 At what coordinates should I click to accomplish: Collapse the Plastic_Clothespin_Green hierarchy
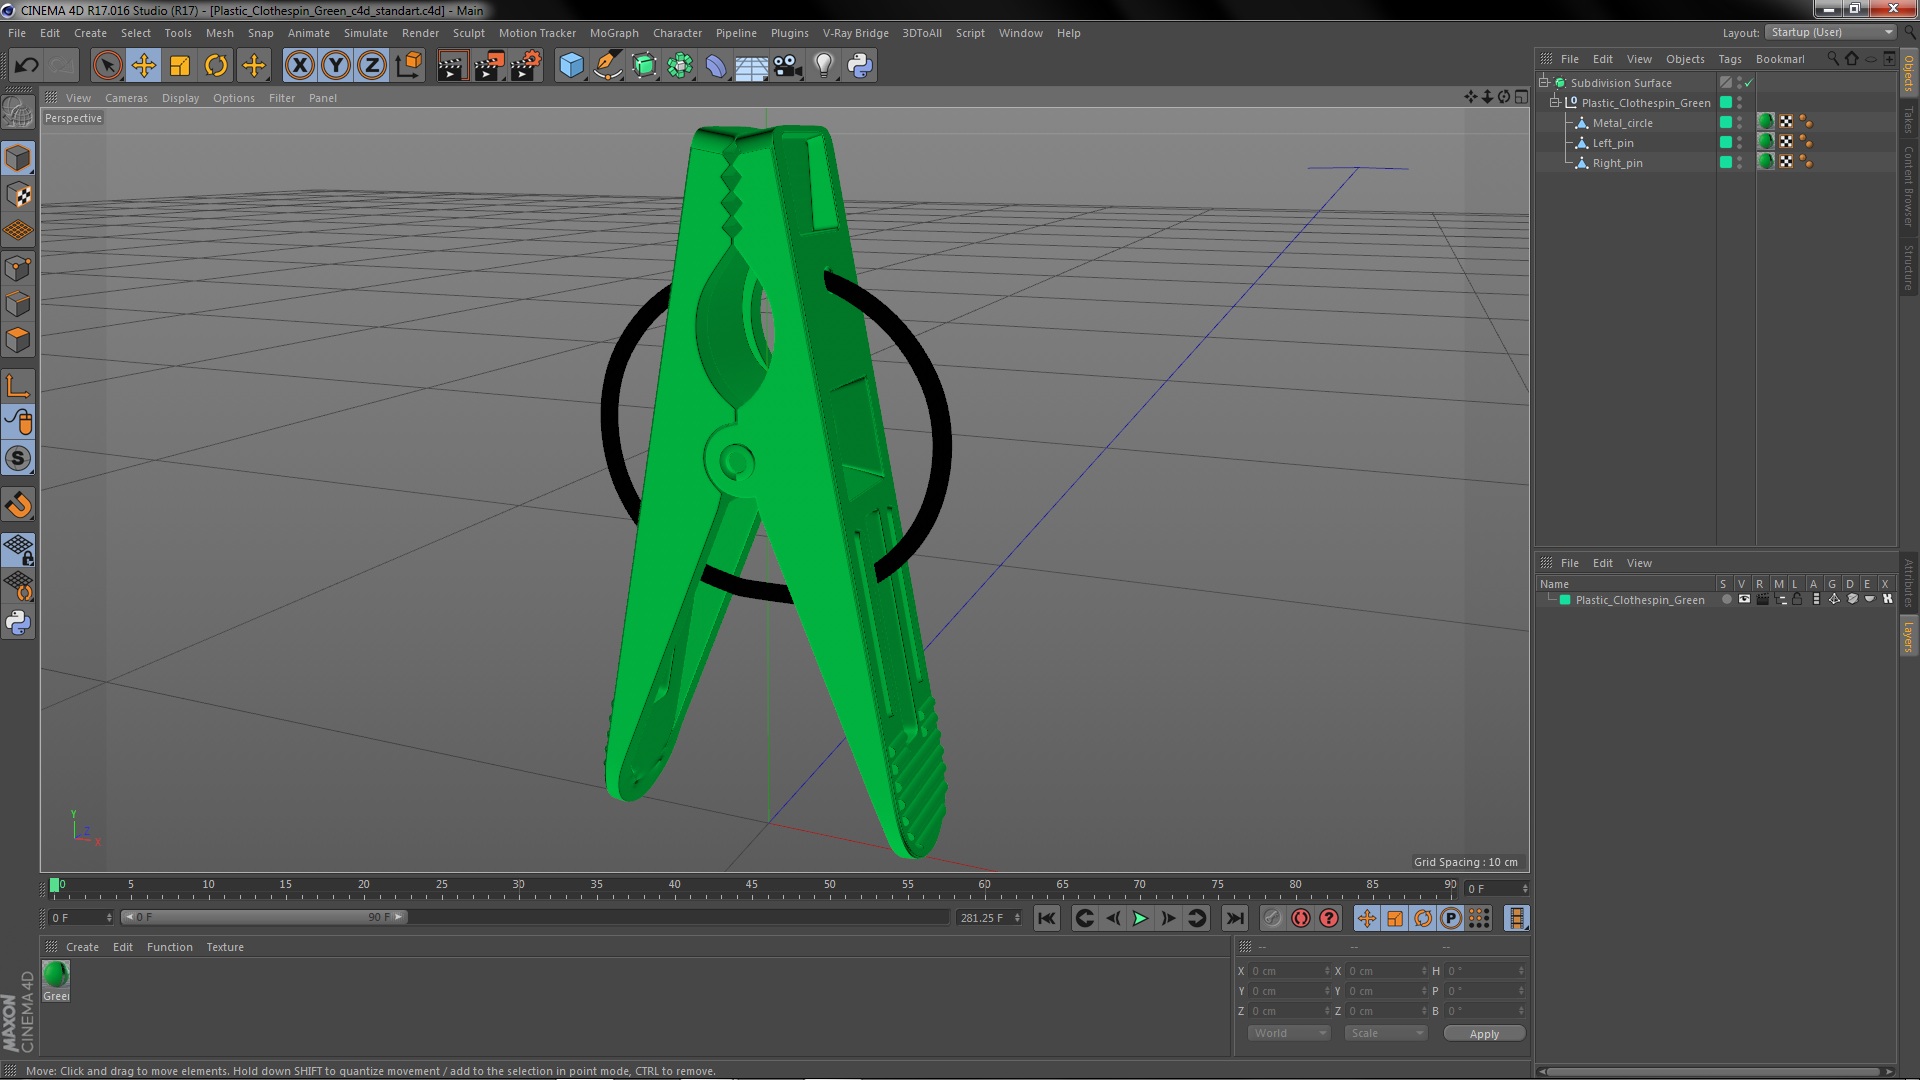1555,103
